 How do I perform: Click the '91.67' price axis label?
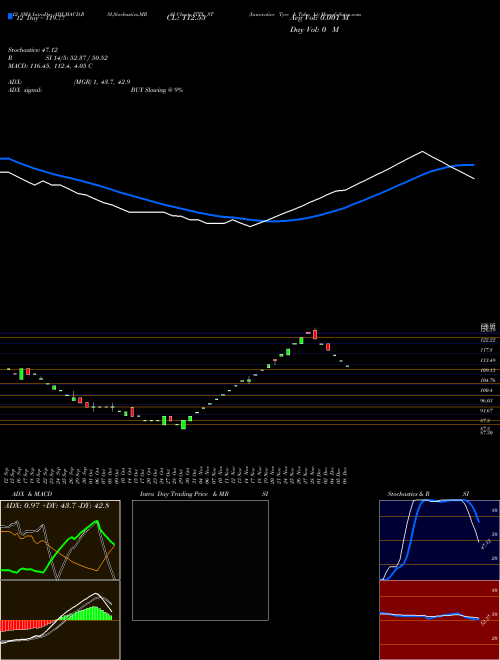pyautogui.click(x=489, y=411)
